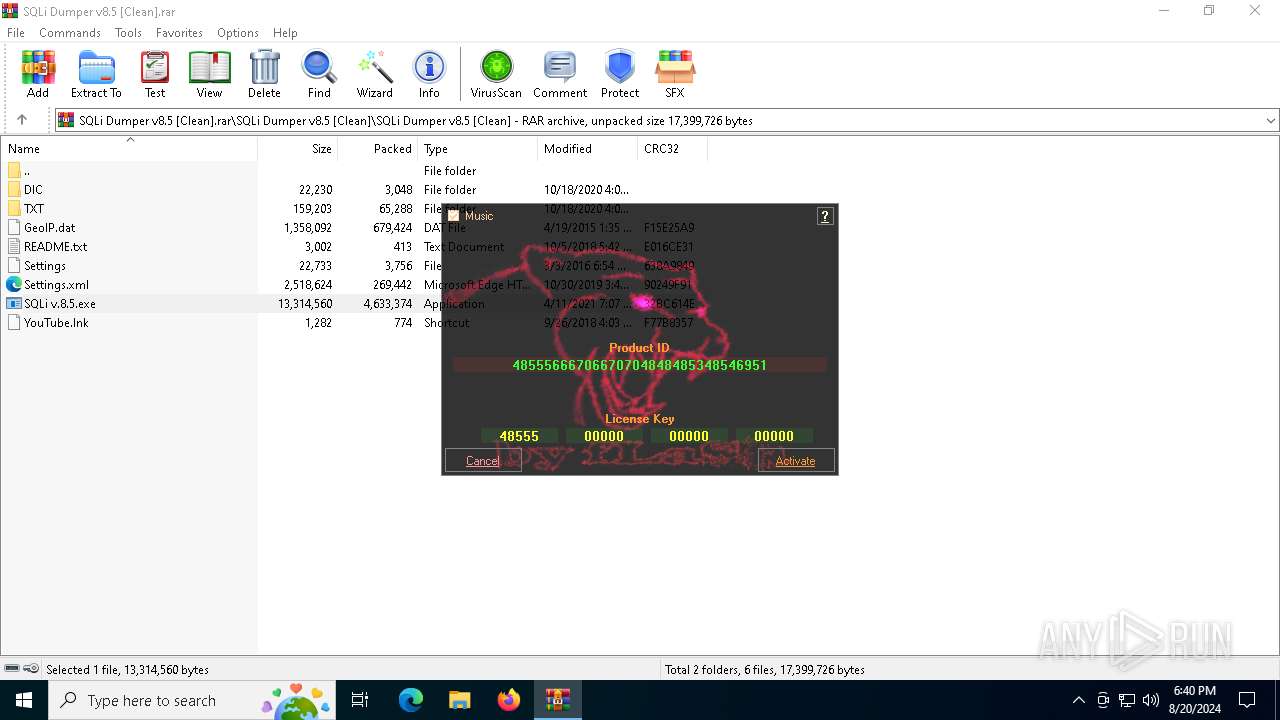
Task: Select the SQLi v.8.5.exe file icon
Action: click(x=14, y=304)
